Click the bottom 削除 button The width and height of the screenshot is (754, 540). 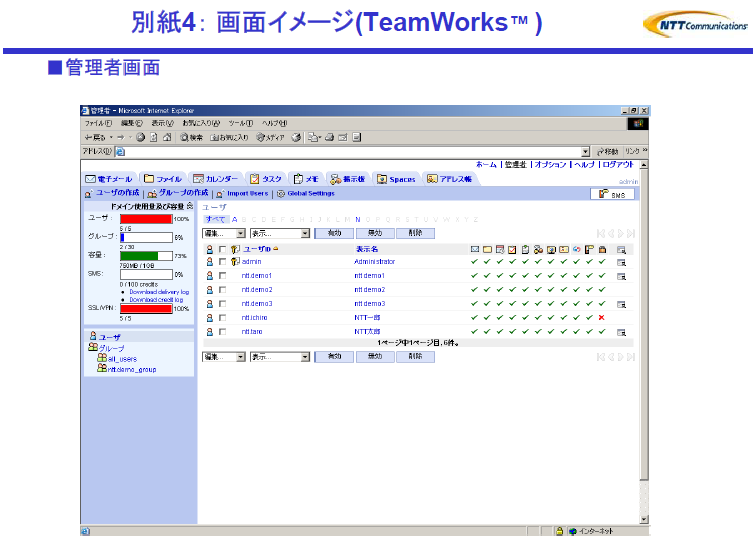point(415,357)
